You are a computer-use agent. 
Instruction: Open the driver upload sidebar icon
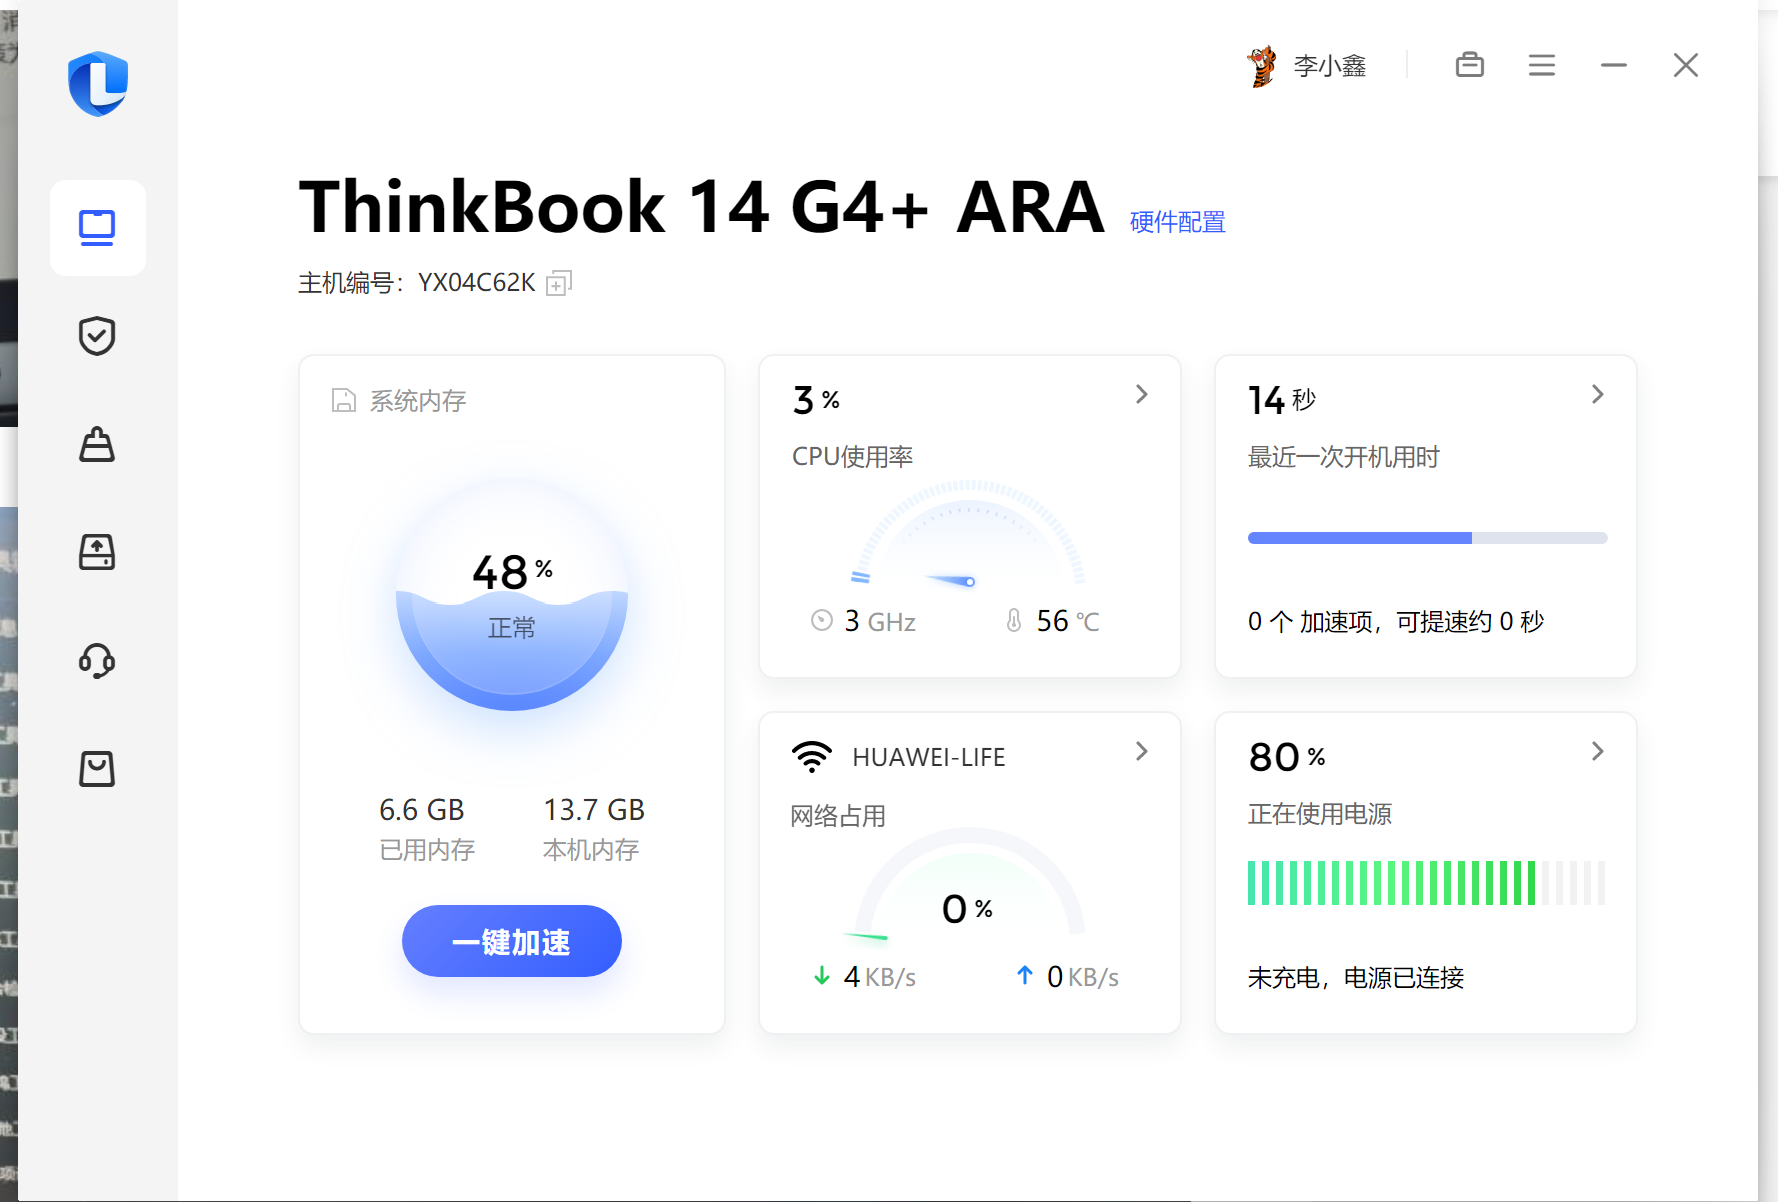tap(97, 552)
